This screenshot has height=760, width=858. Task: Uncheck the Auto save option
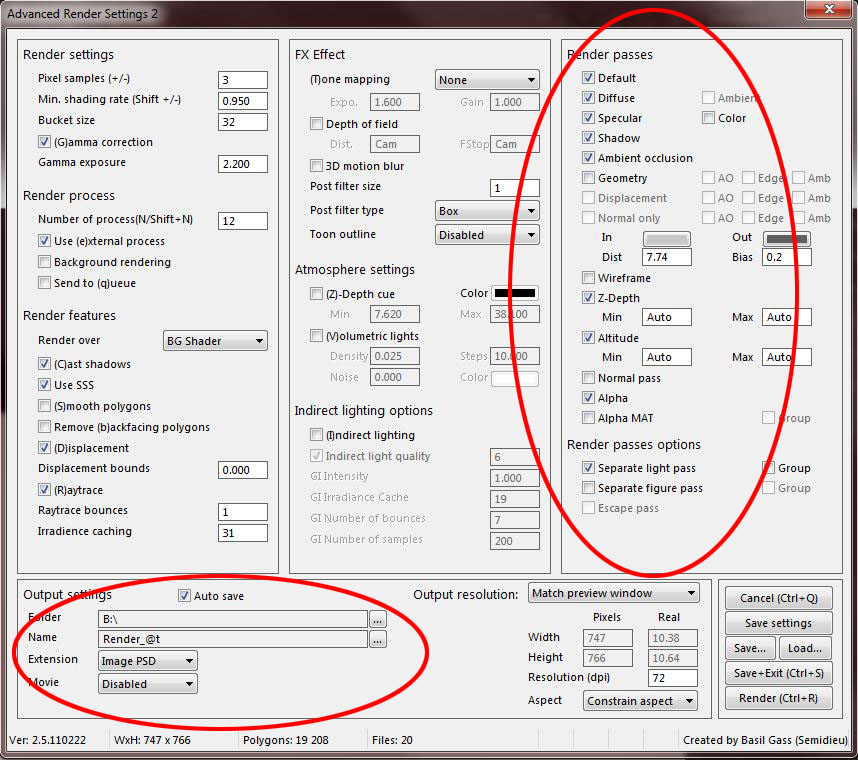click(x=184, y=596)
